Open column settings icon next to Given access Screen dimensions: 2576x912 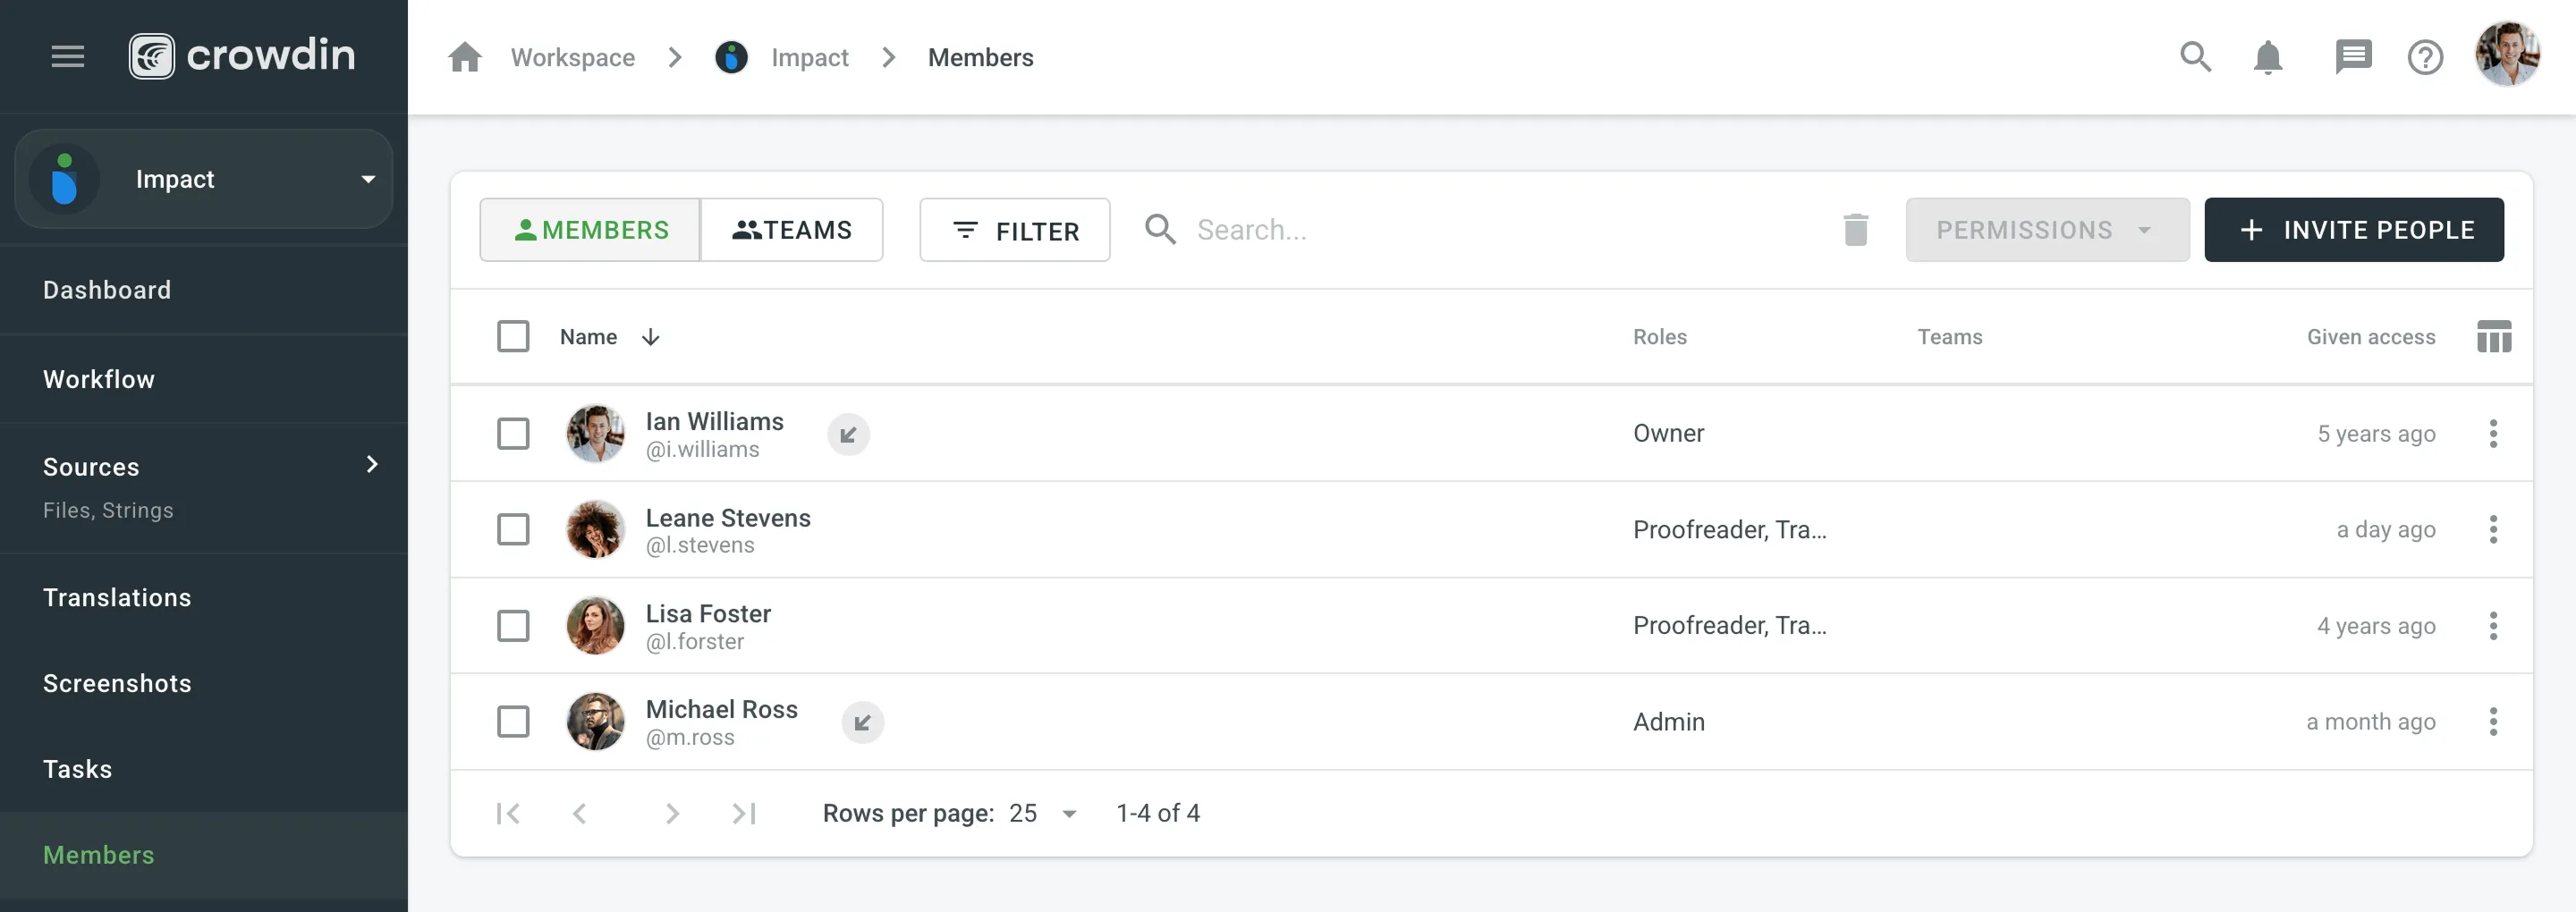[2494, 336]
